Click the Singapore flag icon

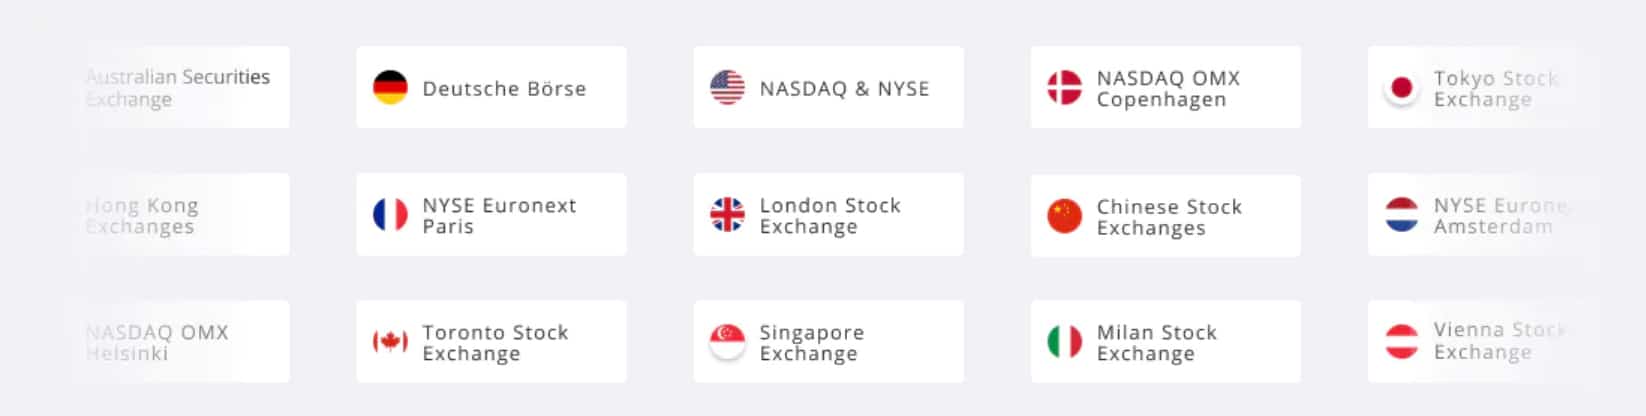(727, 341)
